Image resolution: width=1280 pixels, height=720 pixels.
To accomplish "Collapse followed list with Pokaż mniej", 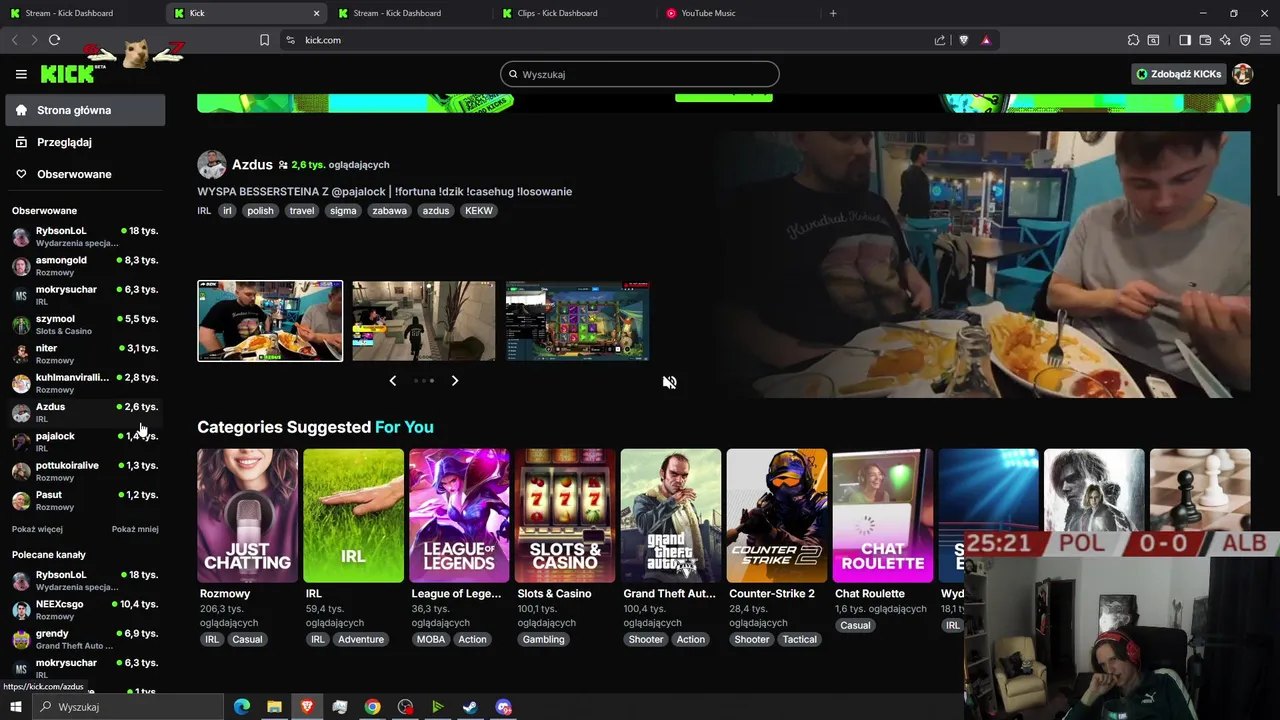I will 135,529.
